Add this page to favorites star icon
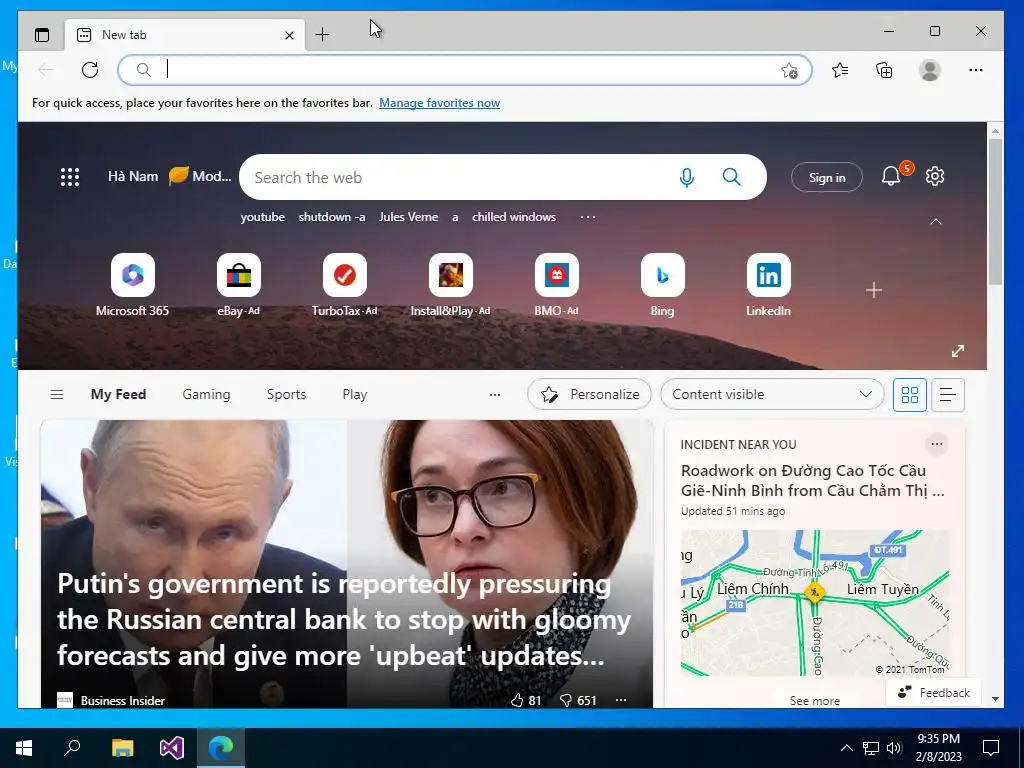The image size is (1024, 768). click(790, 71)
